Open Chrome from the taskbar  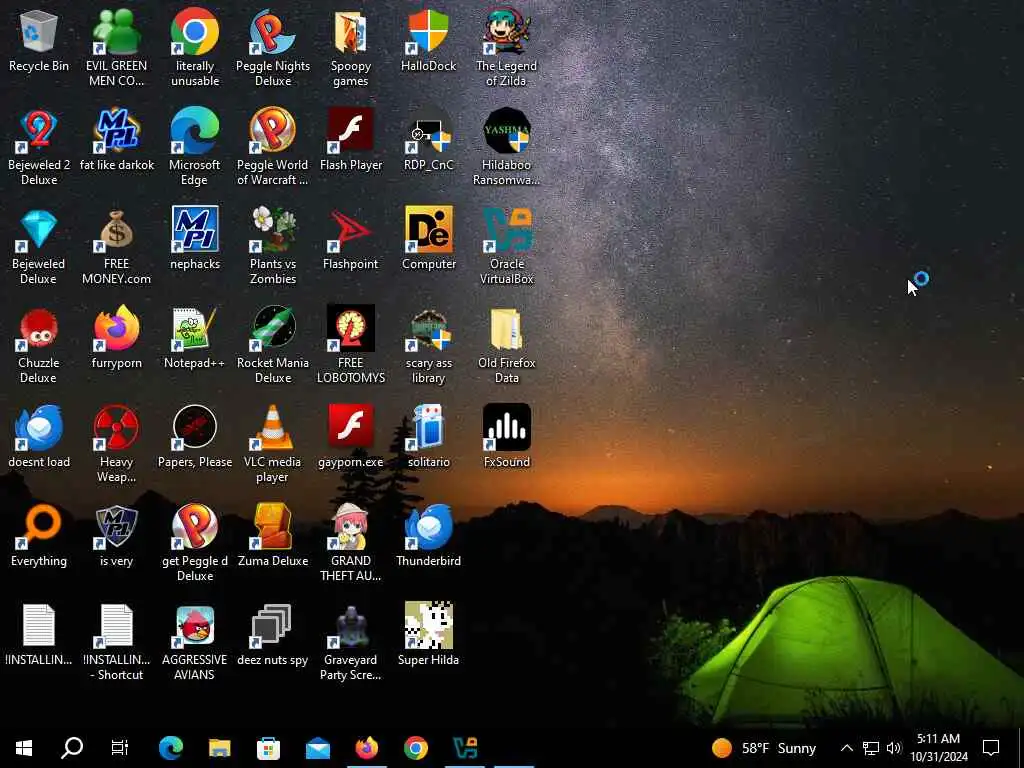point(416,748)
